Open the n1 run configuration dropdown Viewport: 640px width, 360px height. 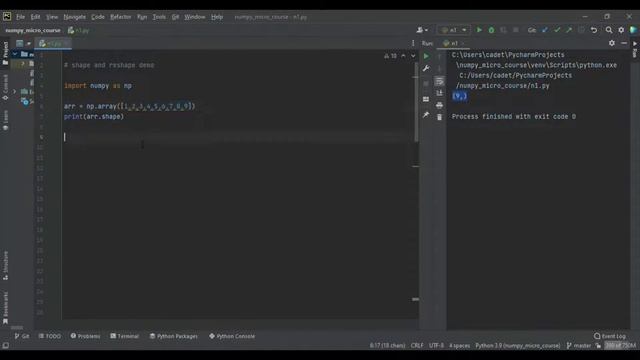[454, 30]
